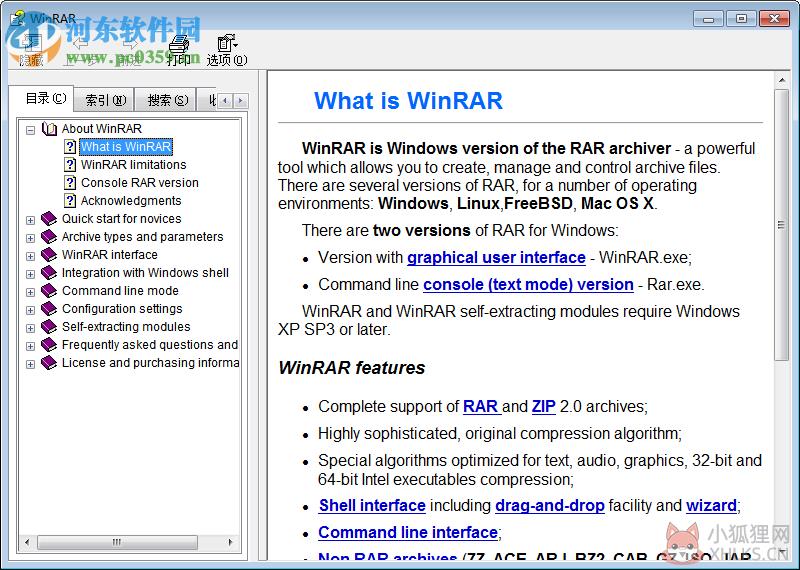Screen dimensions: 800x570
Task: Expand the Frequently asked questions node
Action: [x=31, y=346]
